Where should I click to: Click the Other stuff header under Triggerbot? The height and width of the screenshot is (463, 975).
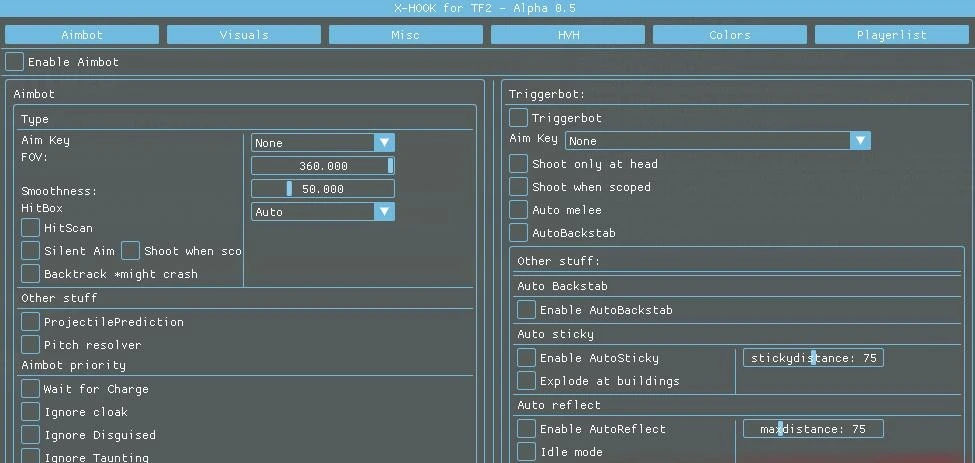558,261
